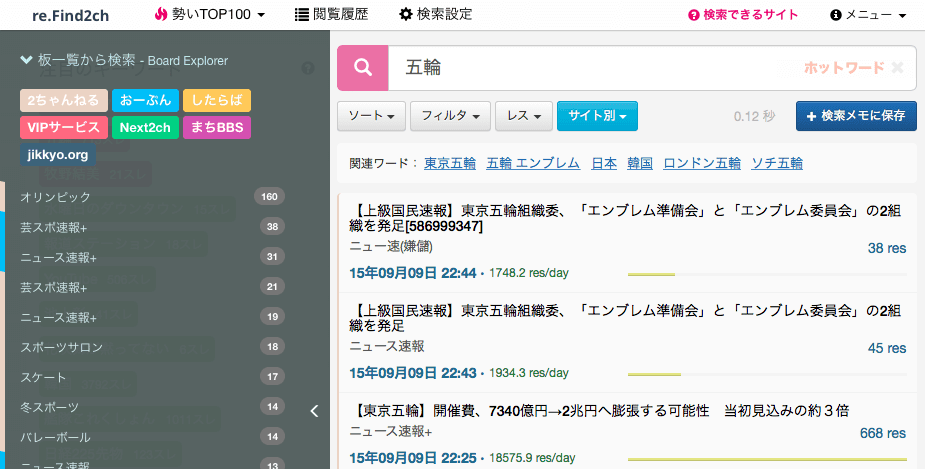
Task: Click the ニュー速(嫌儲) board label
Action: point(391,247)
